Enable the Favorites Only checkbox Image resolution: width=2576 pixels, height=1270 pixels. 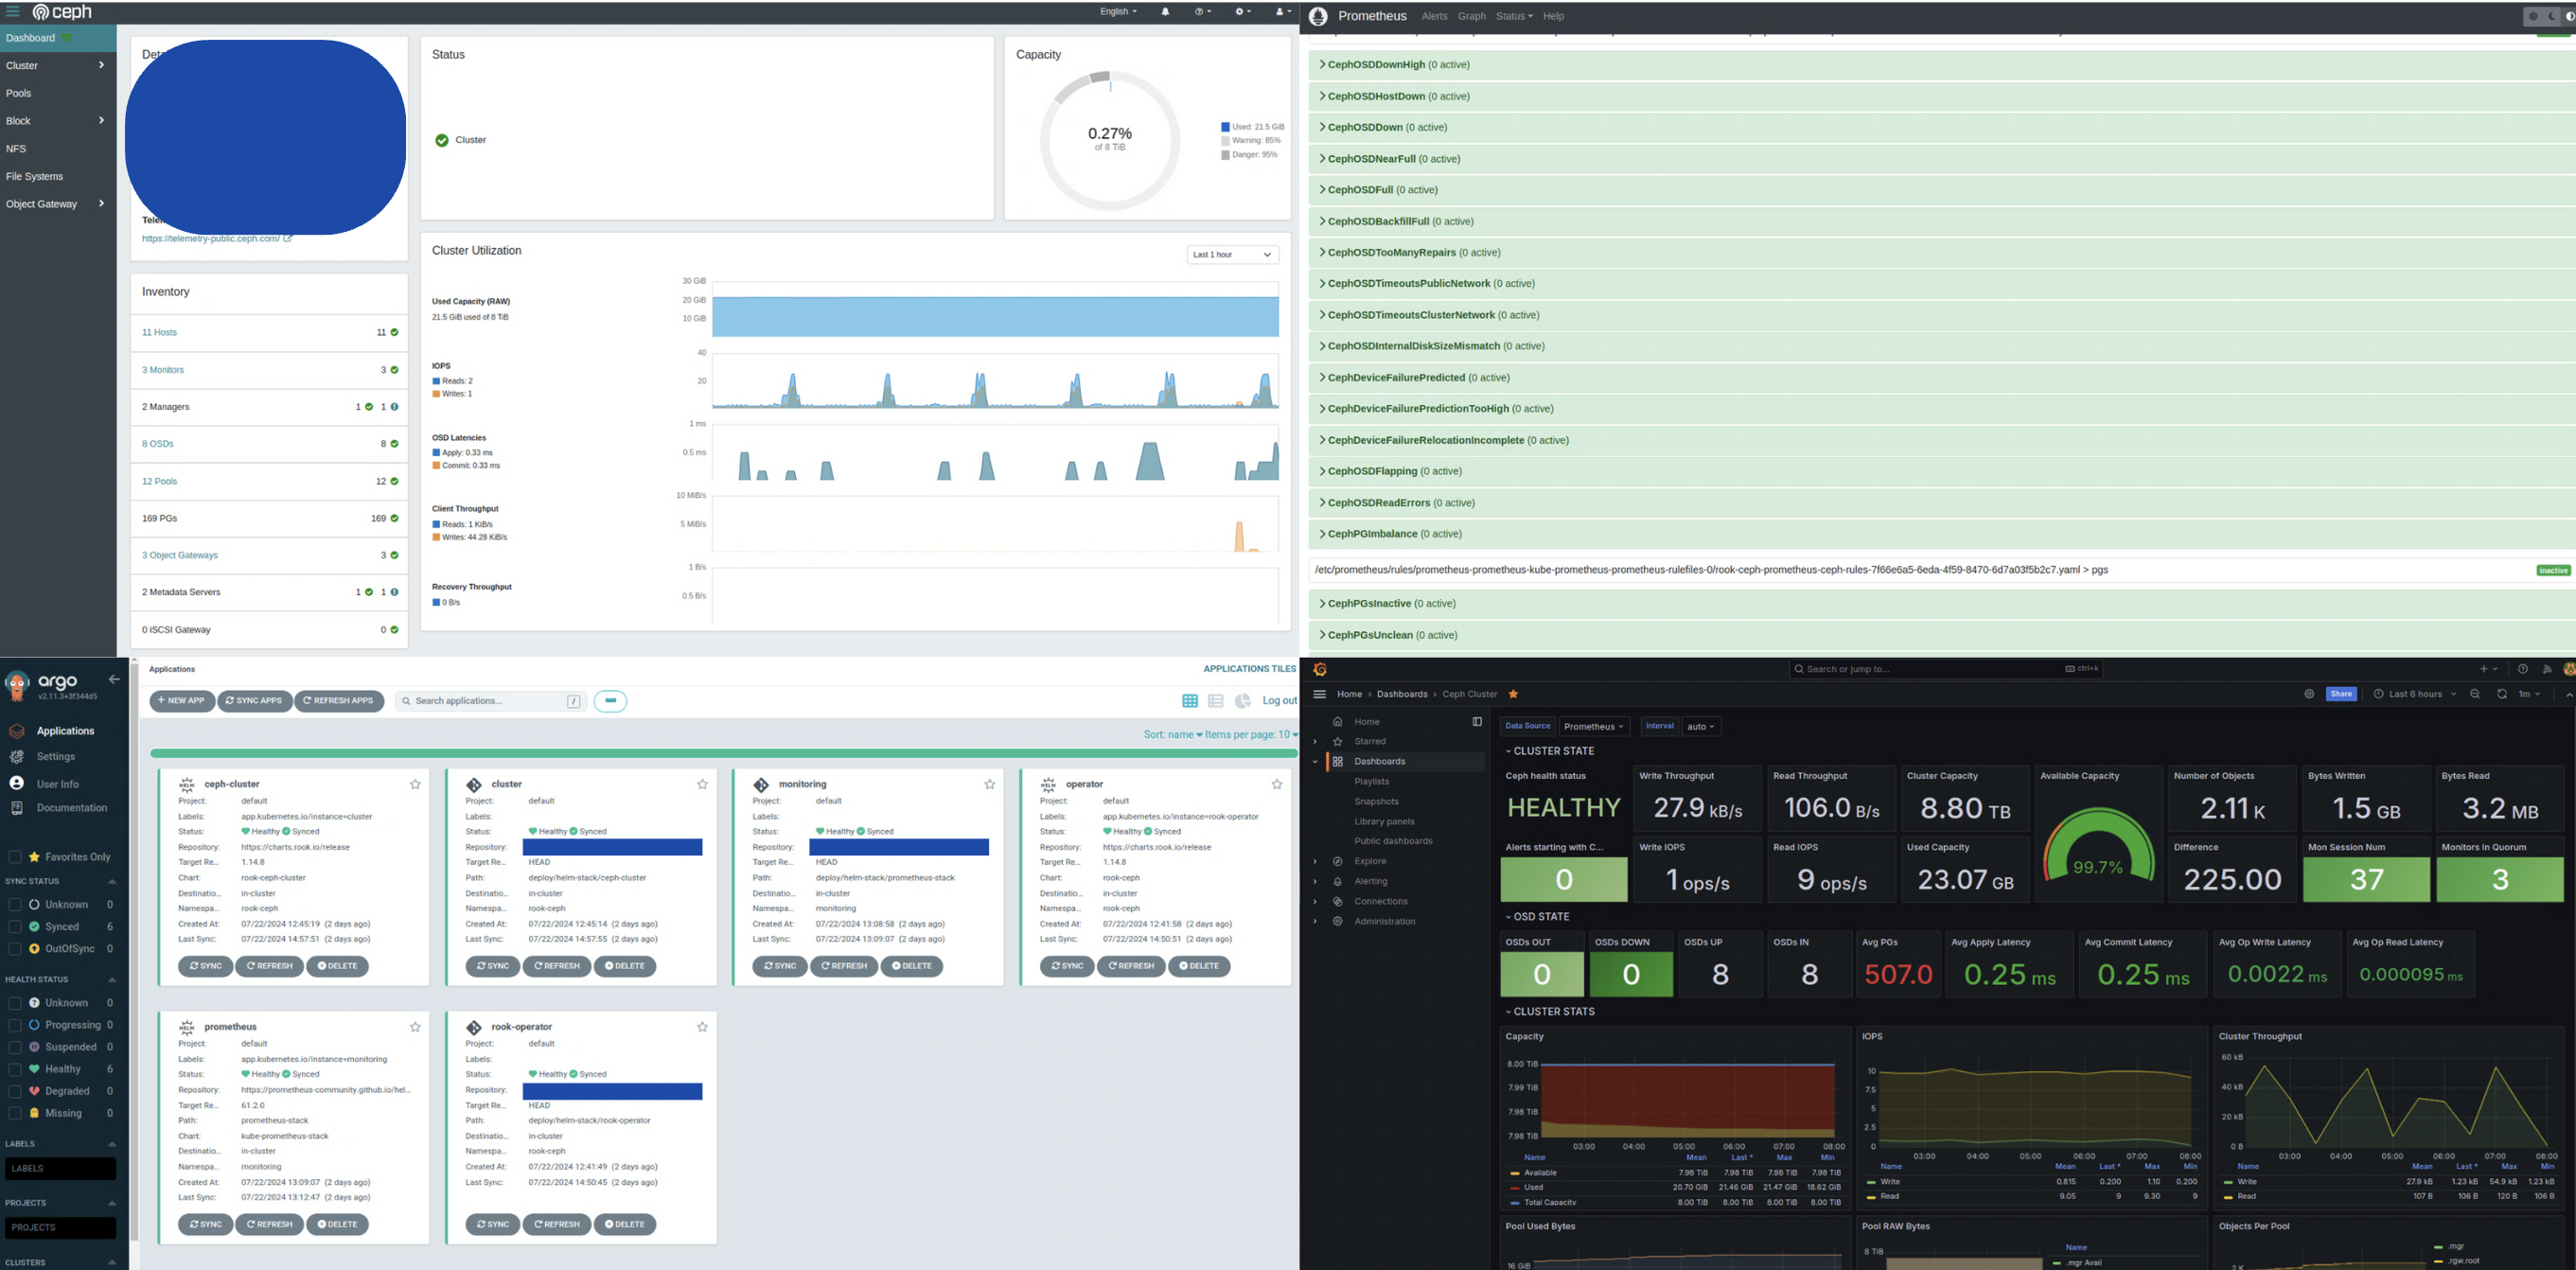[15, 857]
